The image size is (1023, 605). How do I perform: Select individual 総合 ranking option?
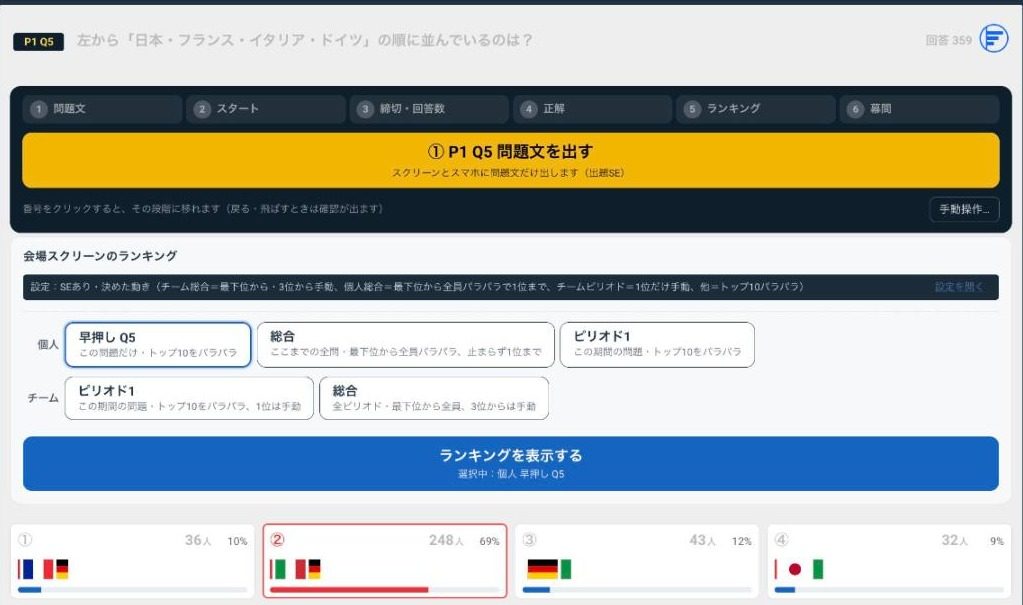tap(406, 345)
